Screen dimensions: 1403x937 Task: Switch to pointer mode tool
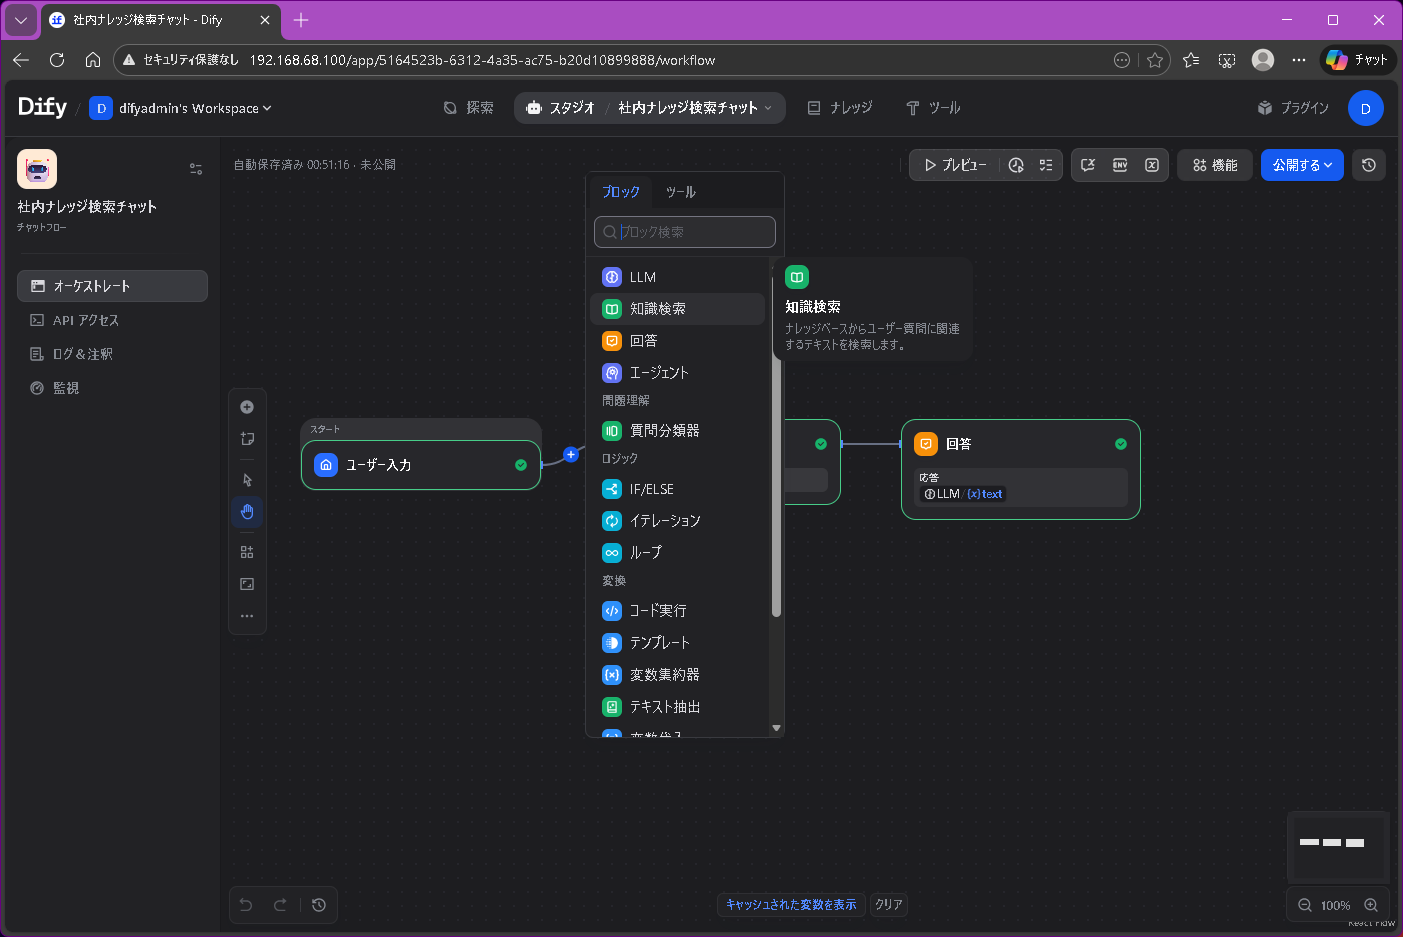247,480
